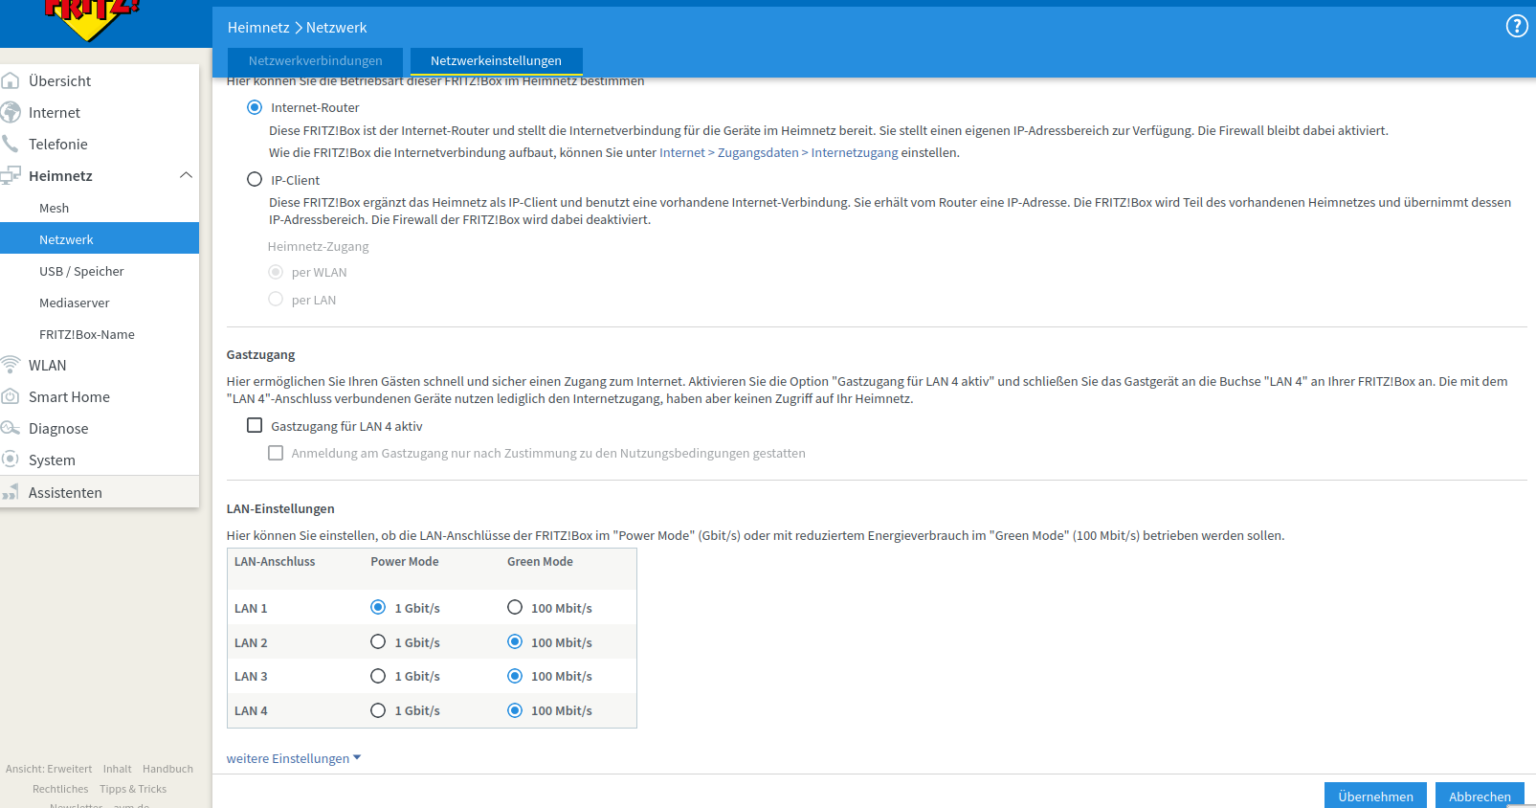This screenshot has height=808, width=1536.
Task: Click Inhalt footer link
Action: coord(117,769)
